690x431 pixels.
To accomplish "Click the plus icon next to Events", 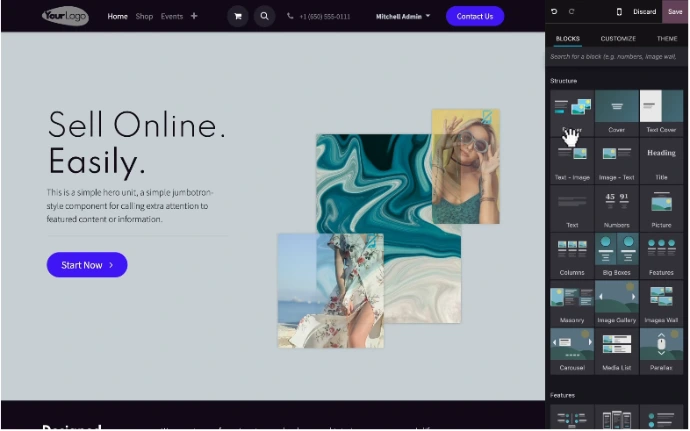I will pos(194,16).
